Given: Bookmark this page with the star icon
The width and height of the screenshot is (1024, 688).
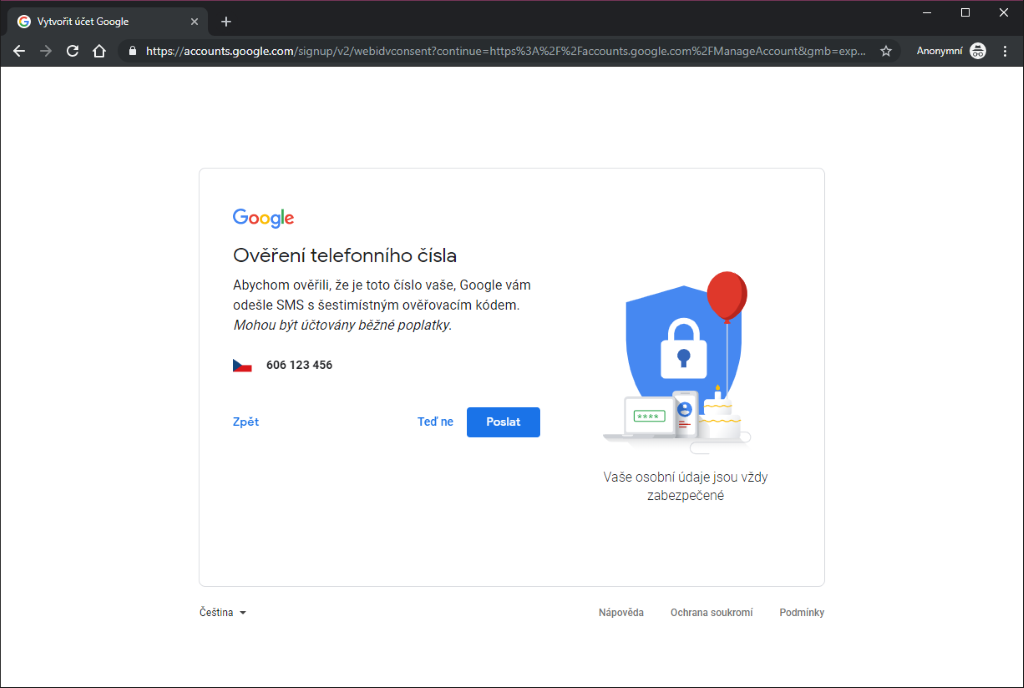Looking at the screenshot, I should (886, 51).
